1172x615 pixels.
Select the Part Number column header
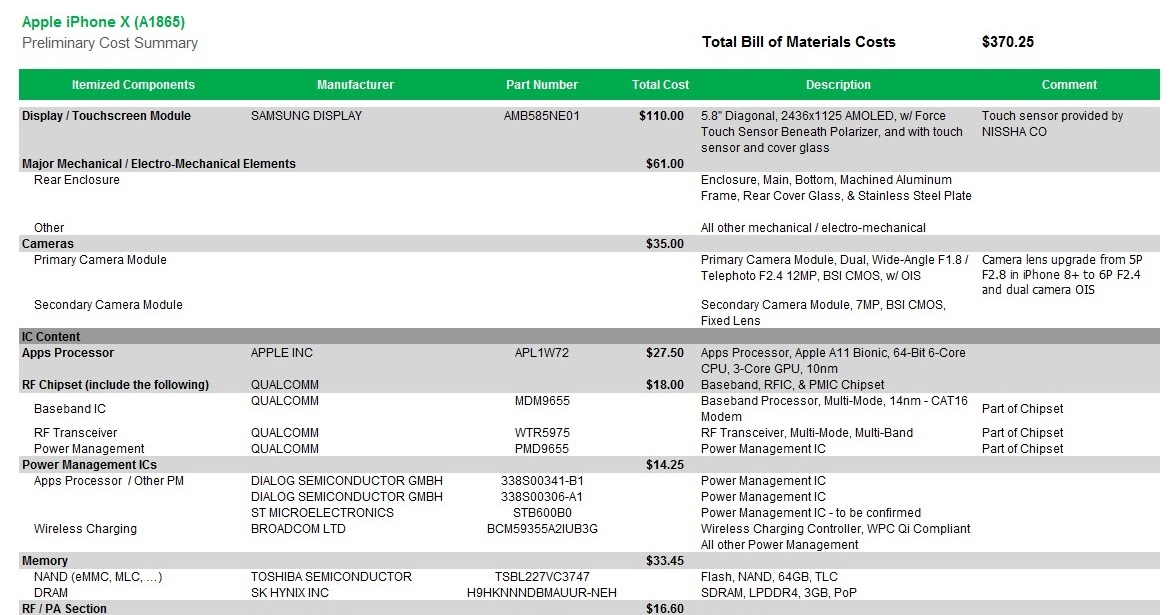point(541,84)
